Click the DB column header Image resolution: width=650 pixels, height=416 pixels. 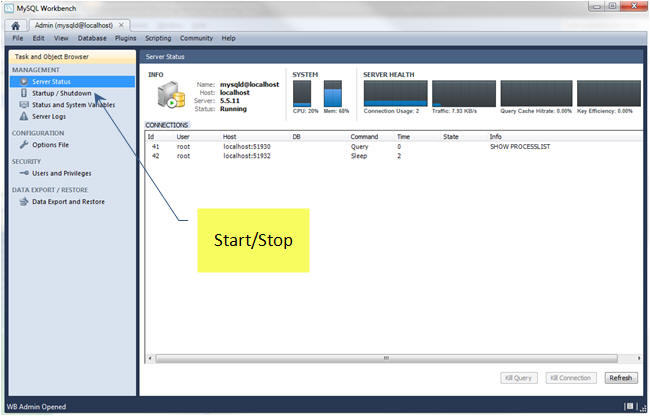click(296, 136)
